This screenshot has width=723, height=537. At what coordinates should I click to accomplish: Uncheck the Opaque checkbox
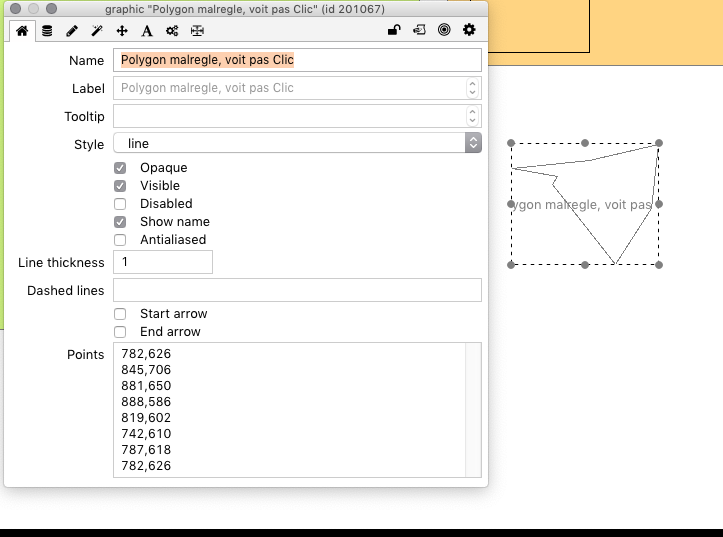120,168
